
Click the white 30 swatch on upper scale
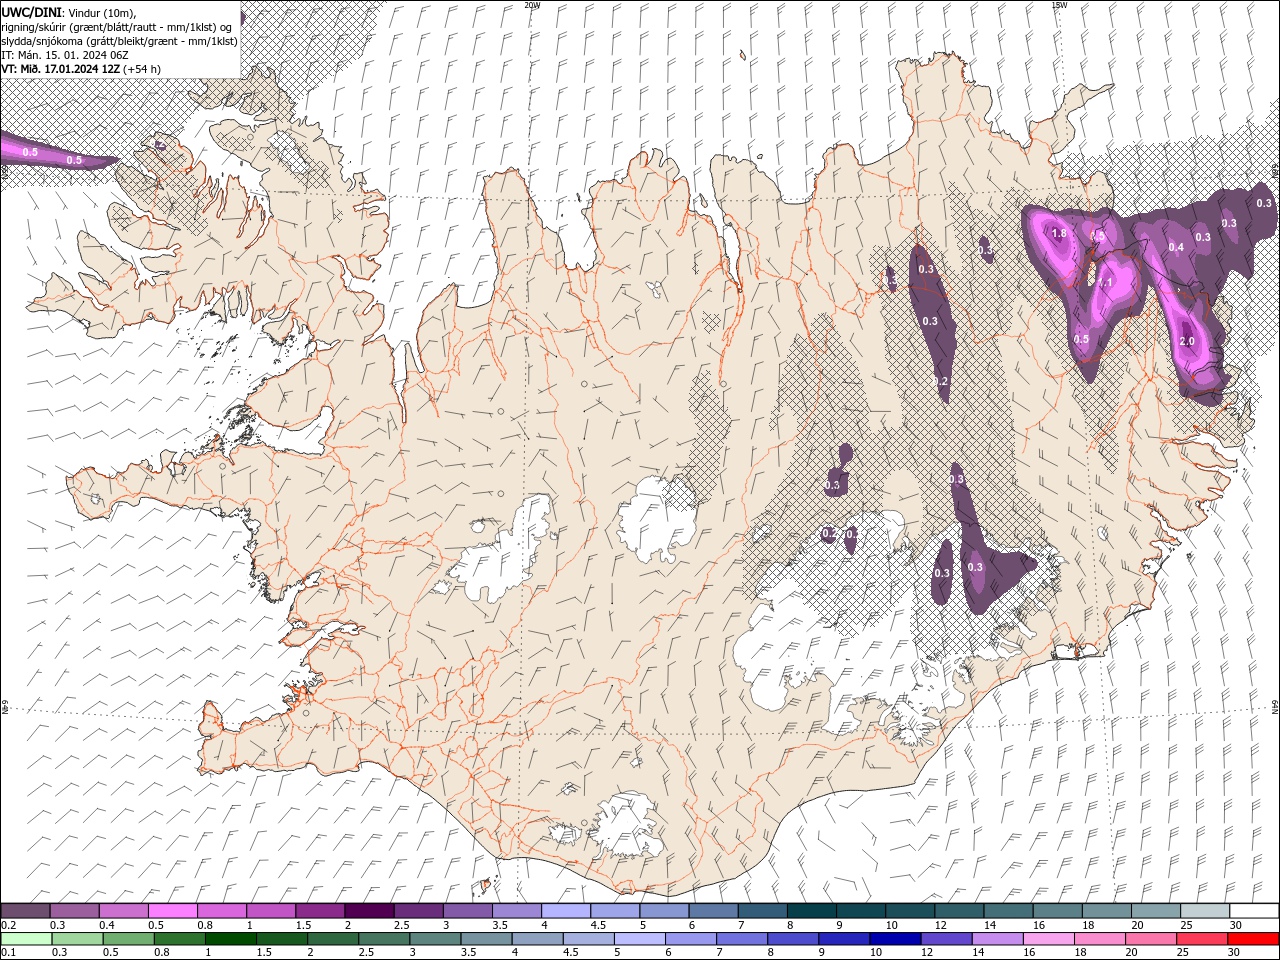(x=1253, y=911)
